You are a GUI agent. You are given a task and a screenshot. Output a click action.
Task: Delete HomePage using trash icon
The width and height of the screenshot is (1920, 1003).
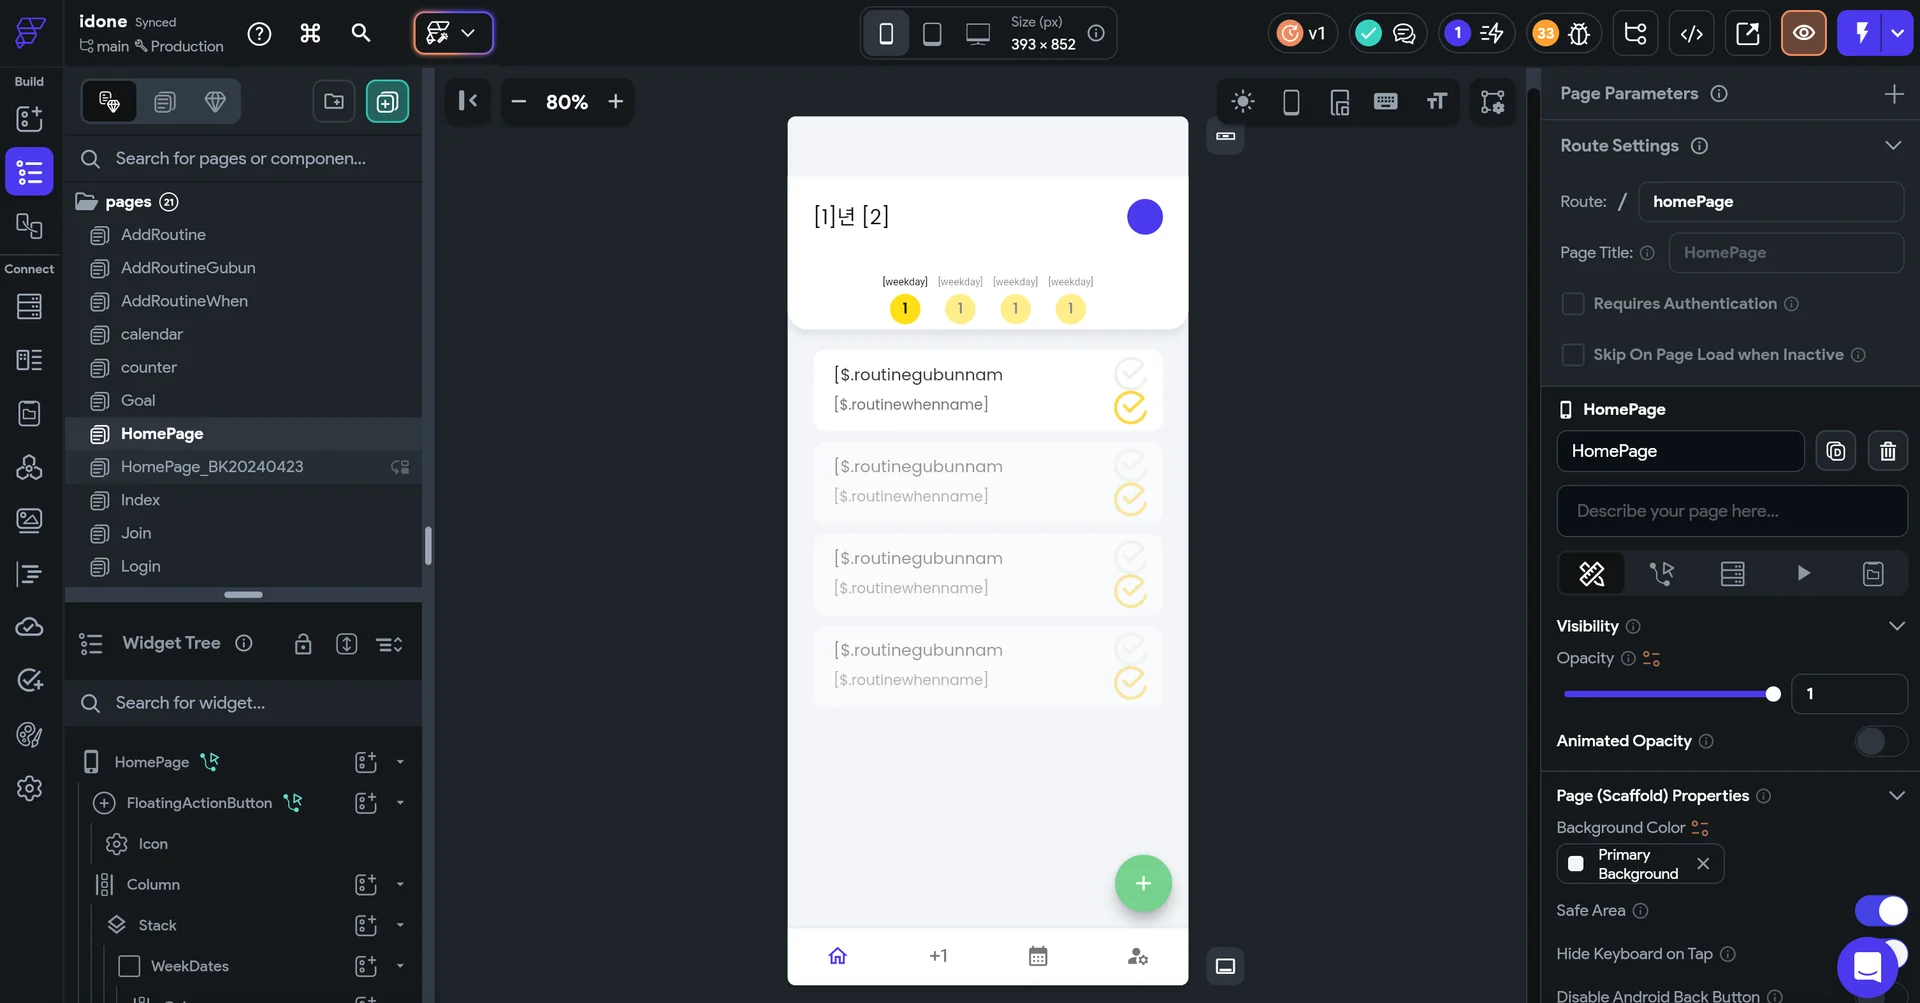click(x=1887, y=451)
